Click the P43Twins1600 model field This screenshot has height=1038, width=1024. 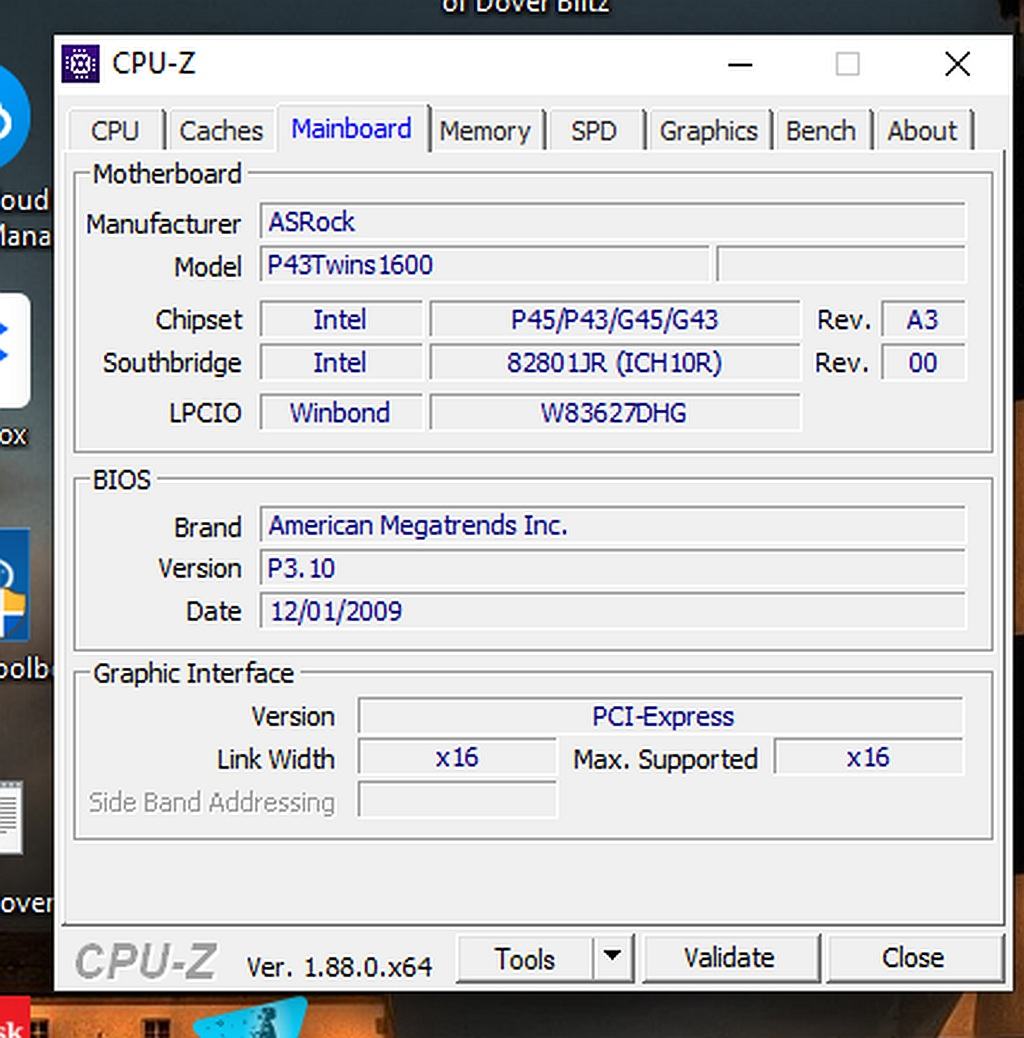[484, 265]
